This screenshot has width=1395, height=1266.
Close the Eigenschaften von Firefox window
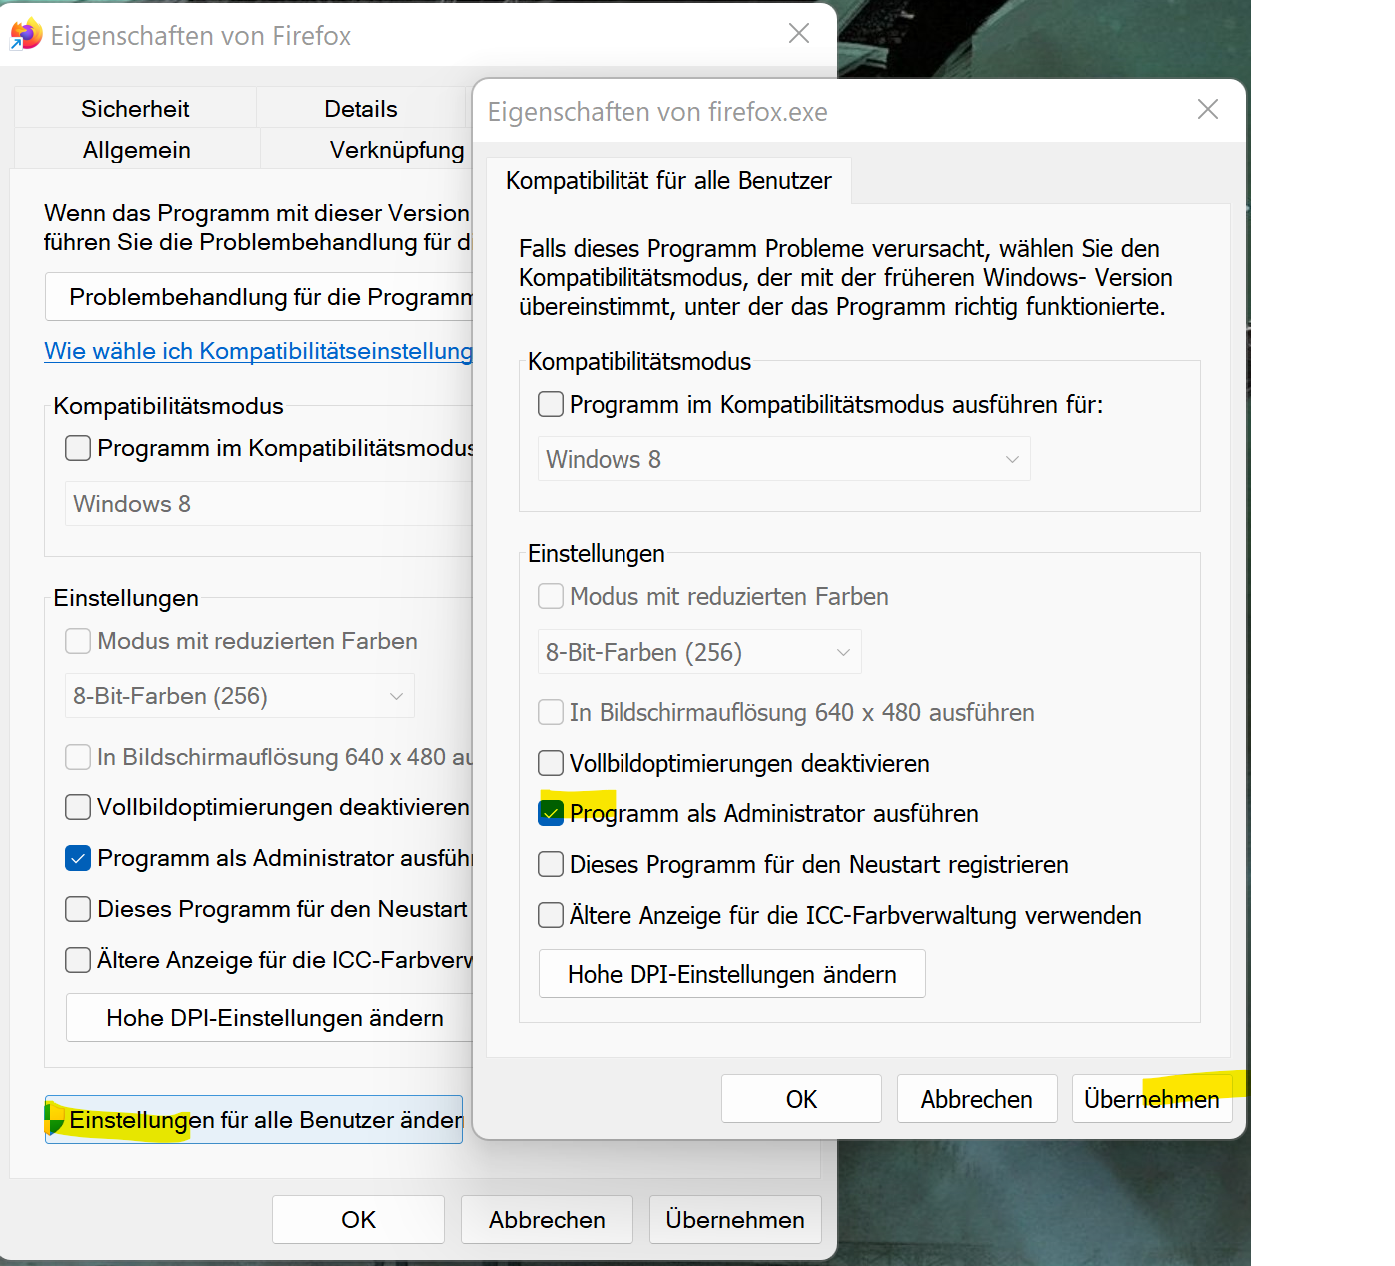(799, 34)
